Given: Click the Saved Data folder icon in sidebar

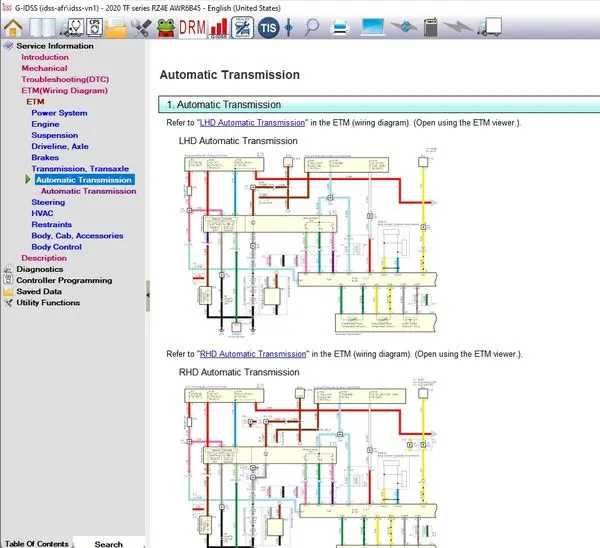Looking at the screenshot, I should coord(8,292).
